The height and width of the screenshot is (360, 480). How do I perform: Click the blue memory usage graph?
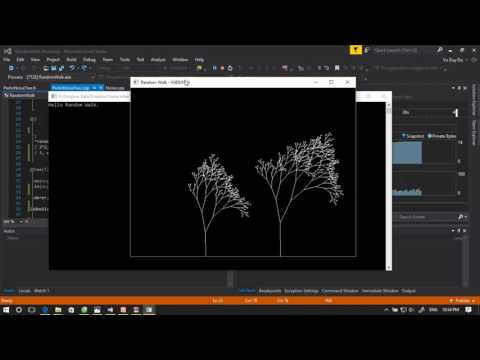click(x=407, y=153)
